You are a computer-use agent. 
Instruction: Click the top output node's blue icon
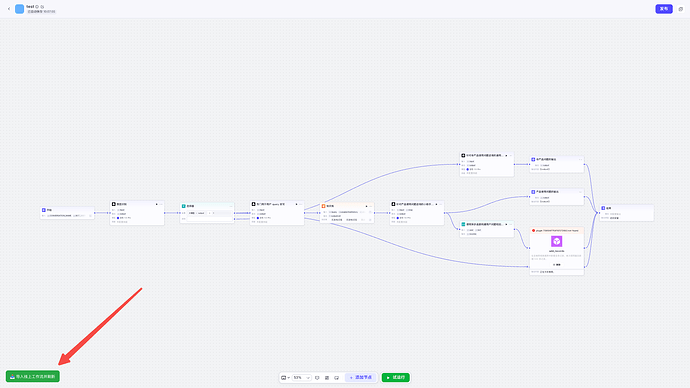click(533, 159)
